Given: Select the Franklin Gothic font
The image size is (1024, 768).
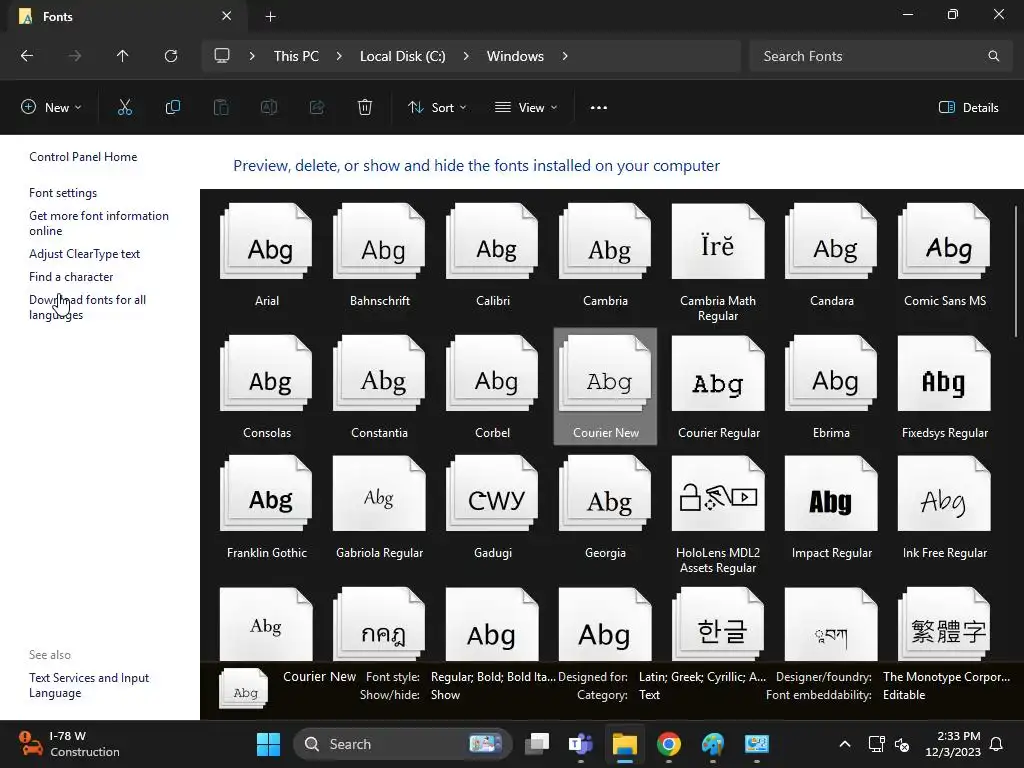Looking at the screenshot, I should point(266,507).
